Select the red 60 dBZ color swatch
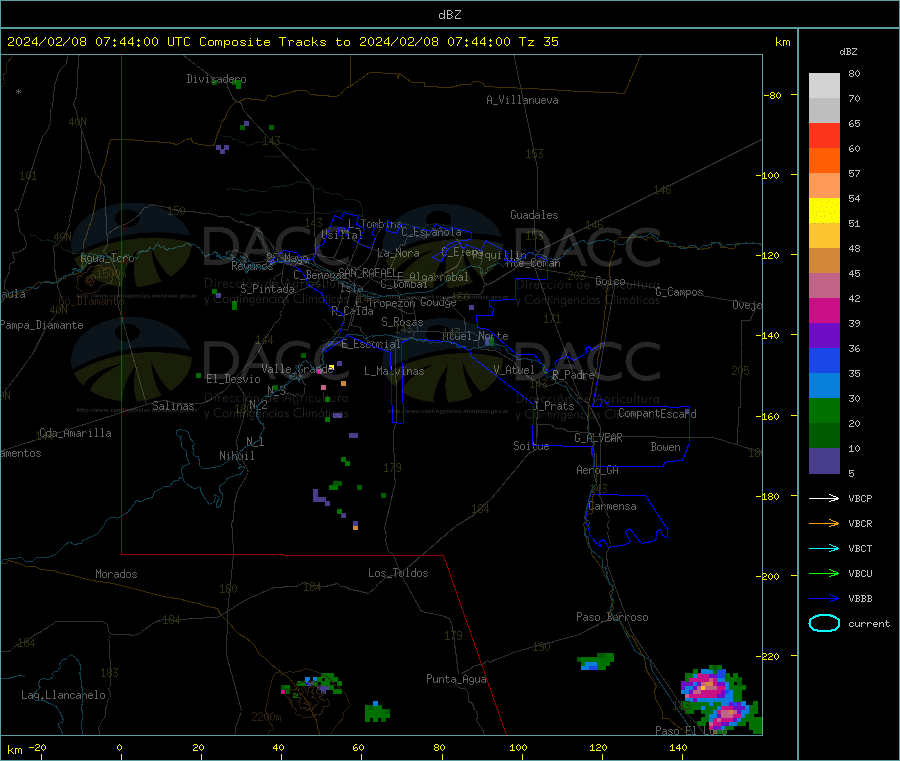Image resolution: width=900 pixels, height=761 pixels. pos(824,135)
